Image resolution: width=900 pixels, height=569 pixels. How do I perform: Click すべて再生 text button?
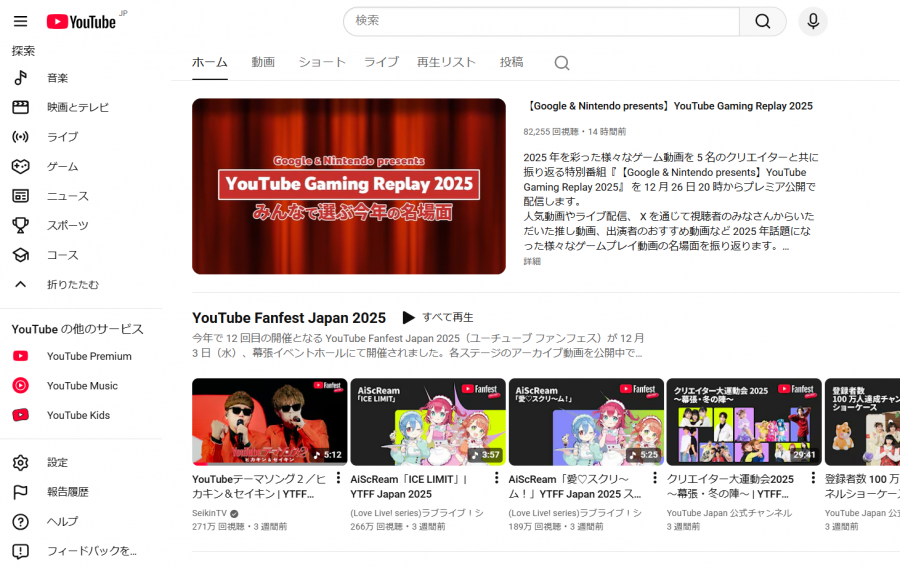448,318
